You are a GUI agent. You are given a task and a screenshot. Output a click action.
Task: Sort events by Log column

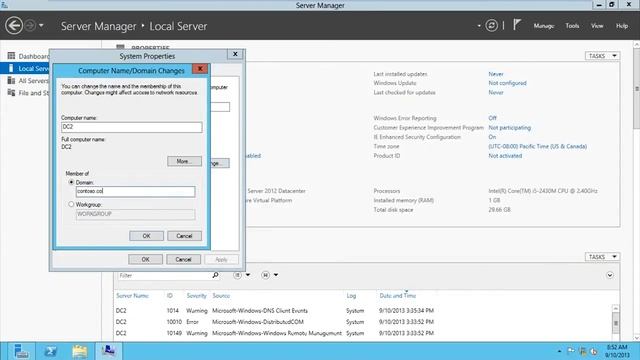pos(351,296)
